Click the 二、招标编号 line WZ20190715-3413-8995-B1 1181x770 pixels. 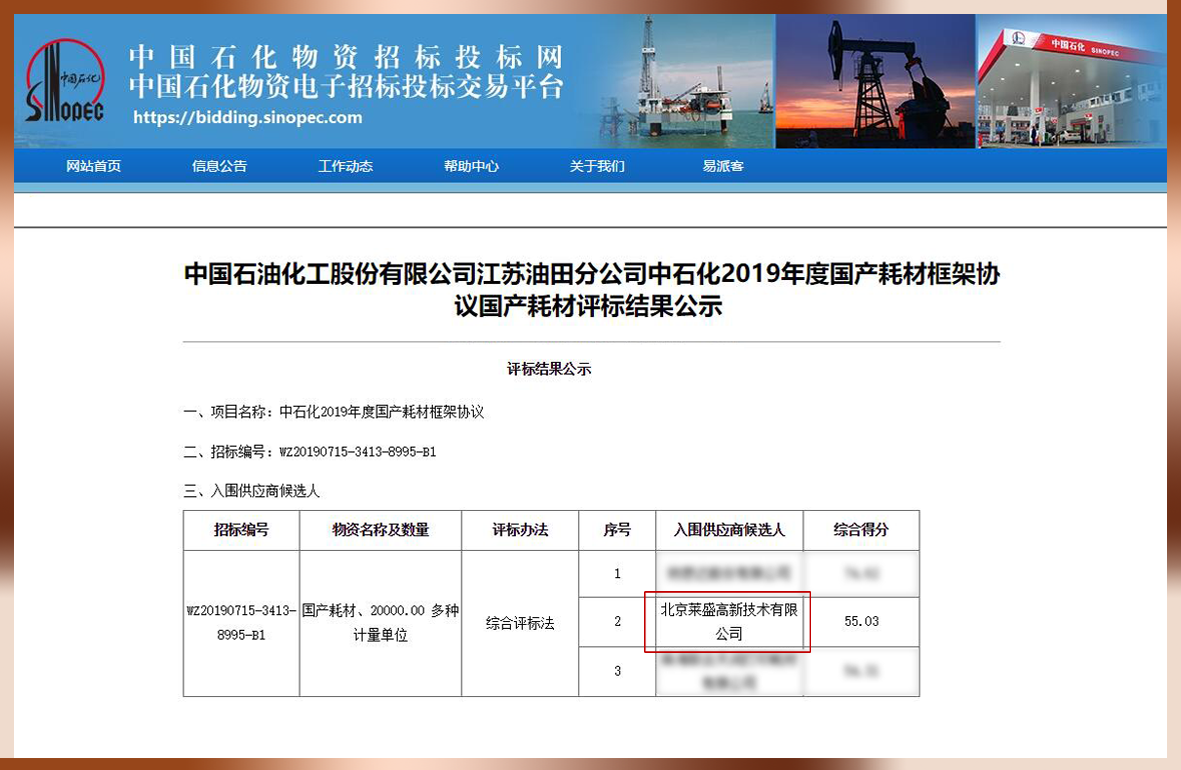pyautogui.click(x=310, y=452)
